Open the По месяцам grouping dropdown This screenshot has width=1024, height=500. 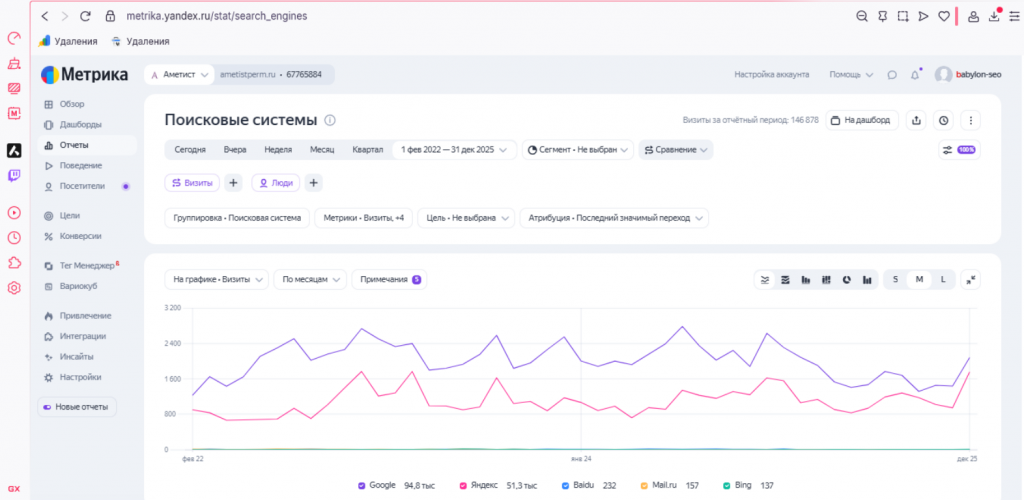pos(310,279)
